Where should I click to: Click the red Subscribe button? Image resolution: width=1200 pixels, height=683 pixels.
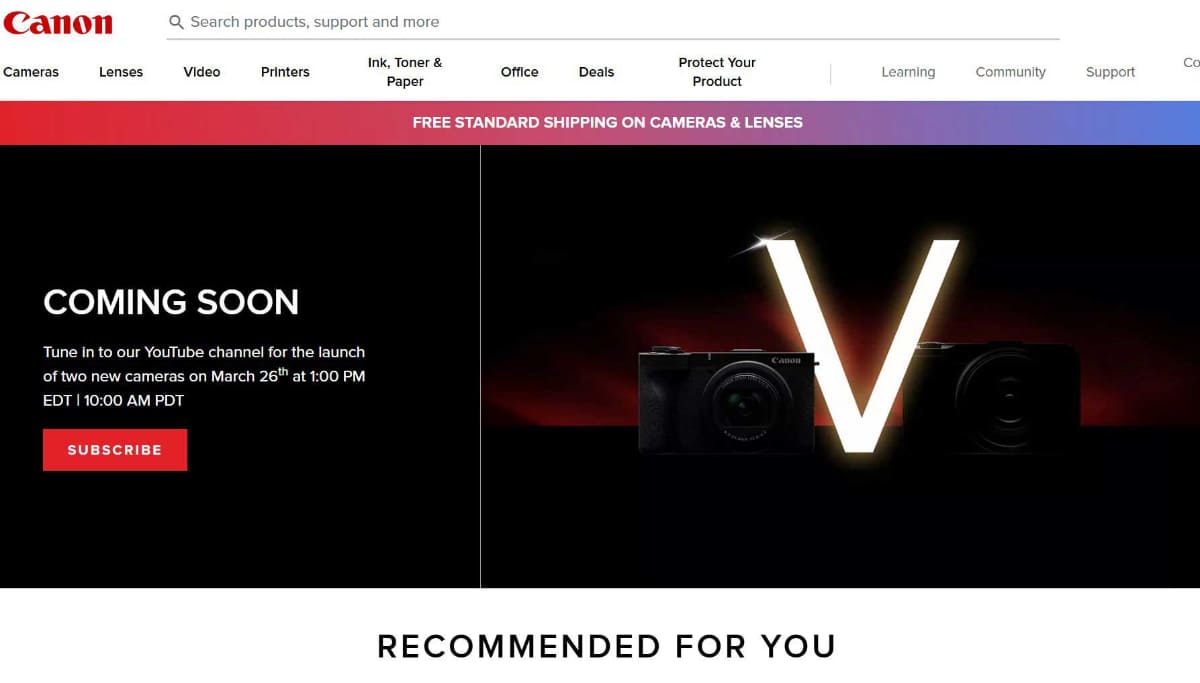(x=115, y=450)
